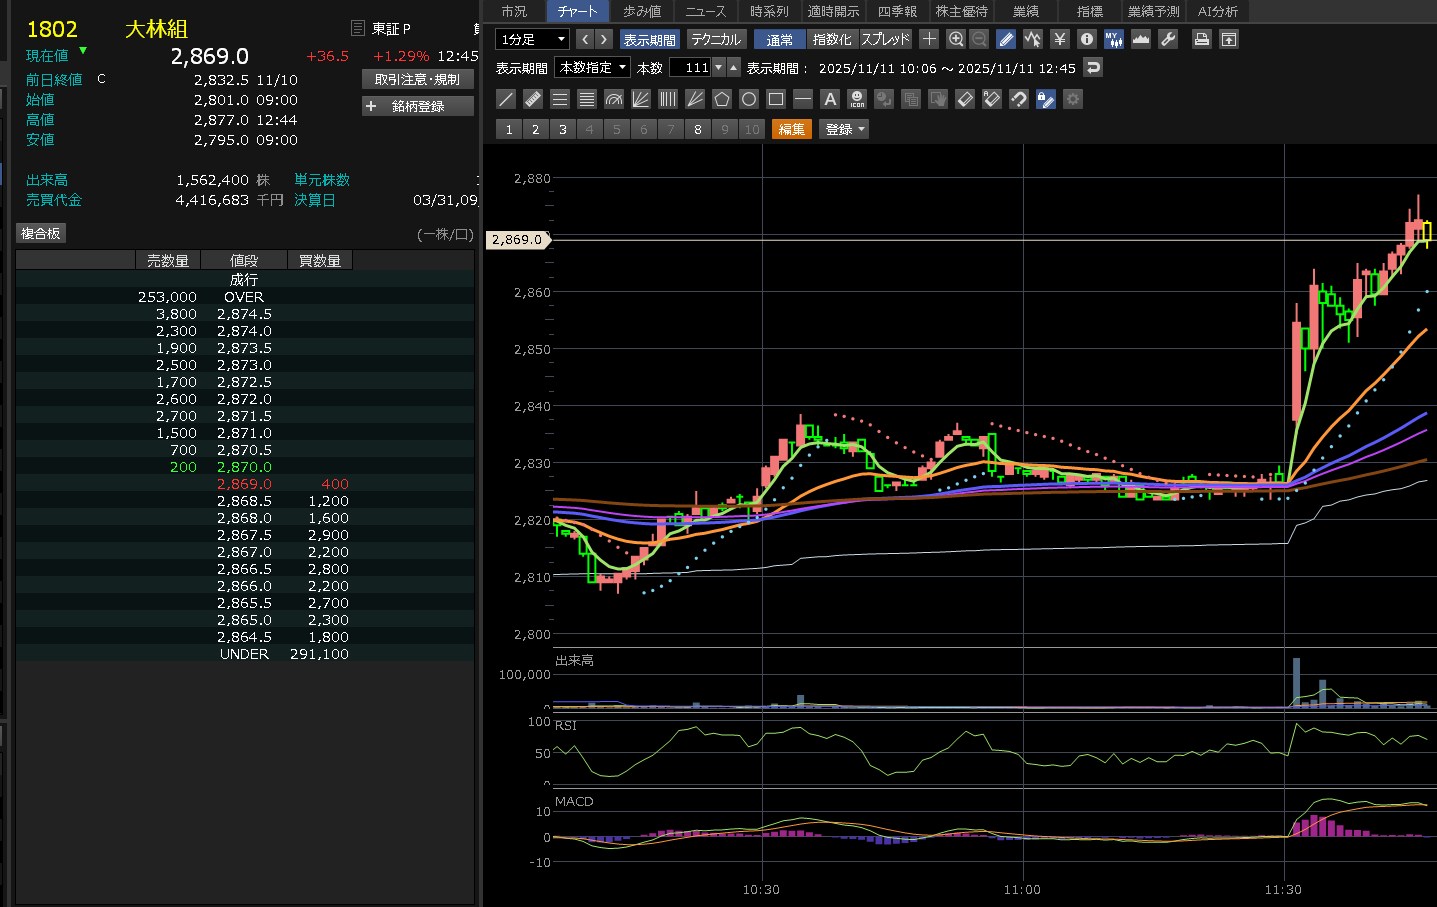This screenshot has height=907, width=1437.
Task: Open the 1分足 timeframe dropdown
Action: click(532, 39)
